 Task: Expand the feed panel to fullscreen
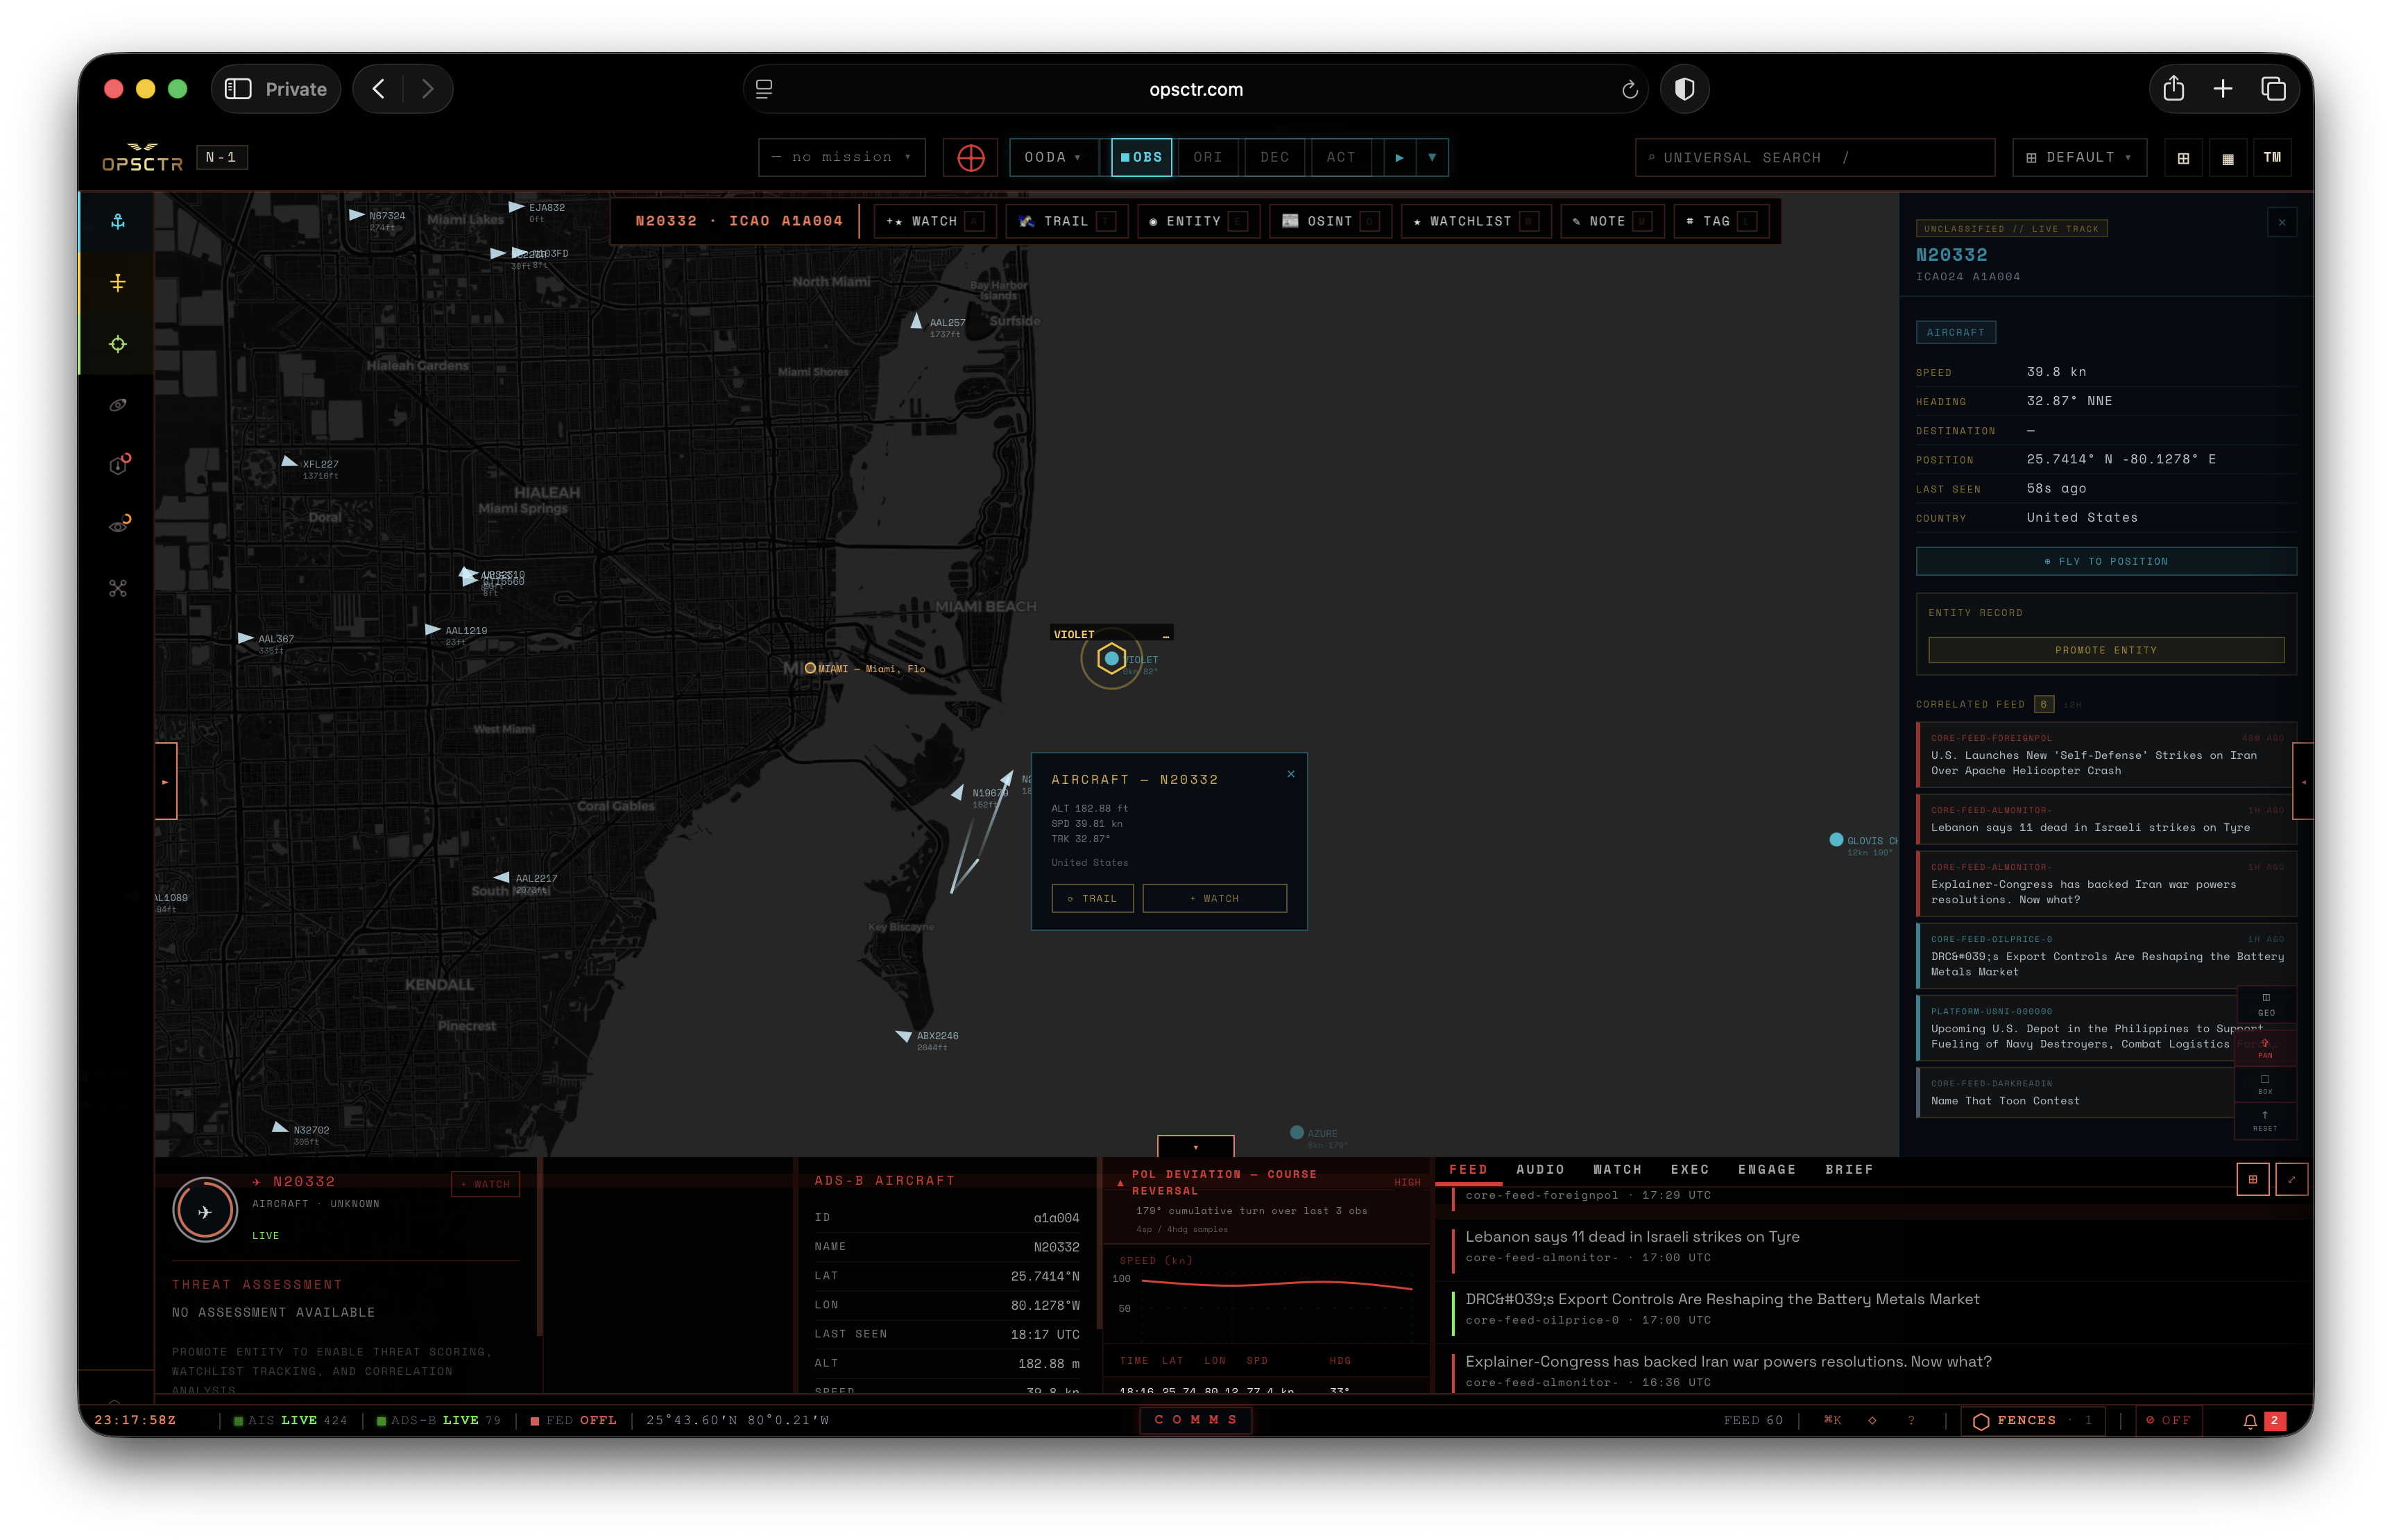(2291, 1180)
